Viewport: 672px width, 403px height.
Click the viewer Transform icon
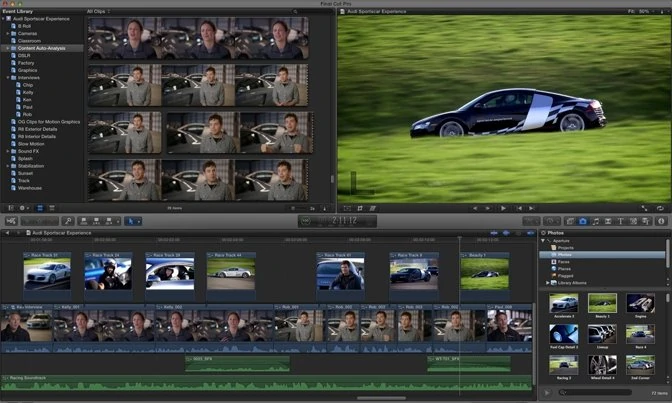click(347, 208)
